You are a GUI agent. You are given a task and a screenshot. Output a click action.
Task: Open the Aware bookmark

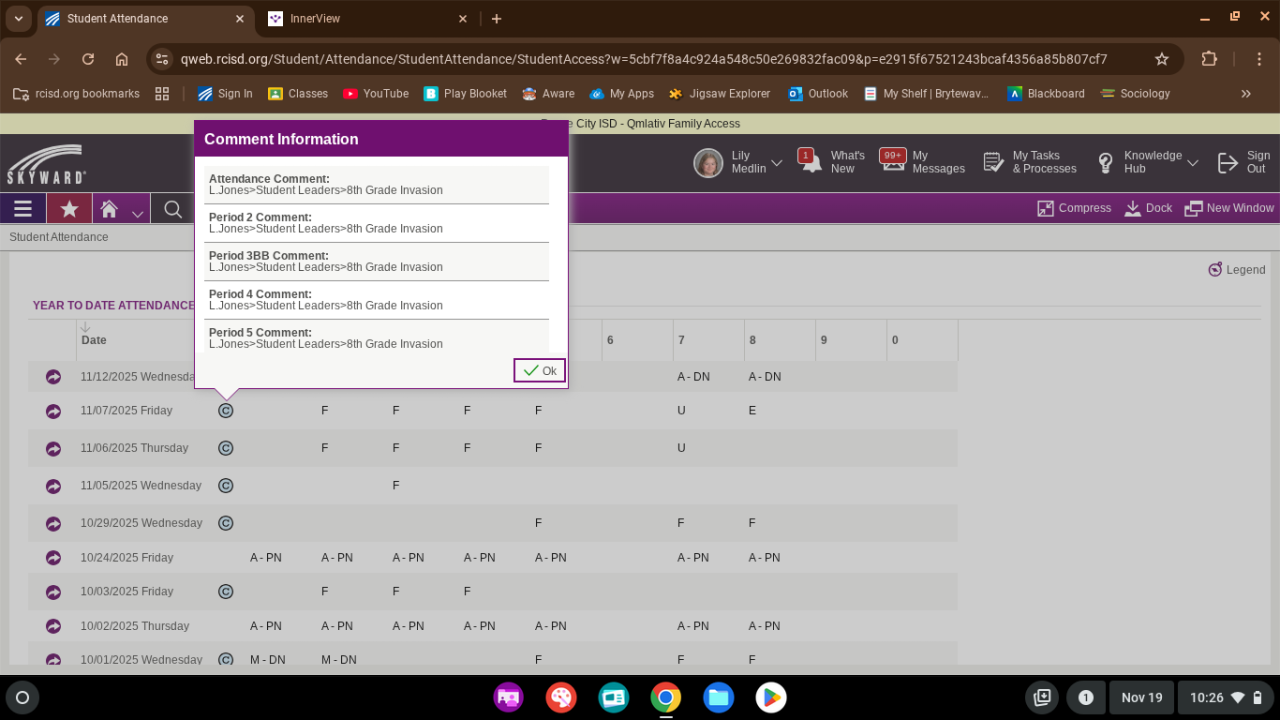coord(548,94)
